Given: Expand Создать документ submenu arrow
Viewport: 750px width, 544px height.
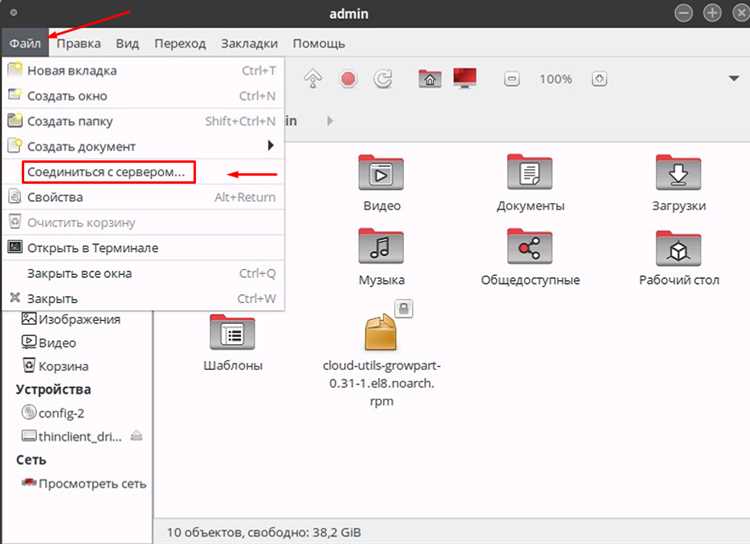Looking at the screenshot, I should pos(271,145).
